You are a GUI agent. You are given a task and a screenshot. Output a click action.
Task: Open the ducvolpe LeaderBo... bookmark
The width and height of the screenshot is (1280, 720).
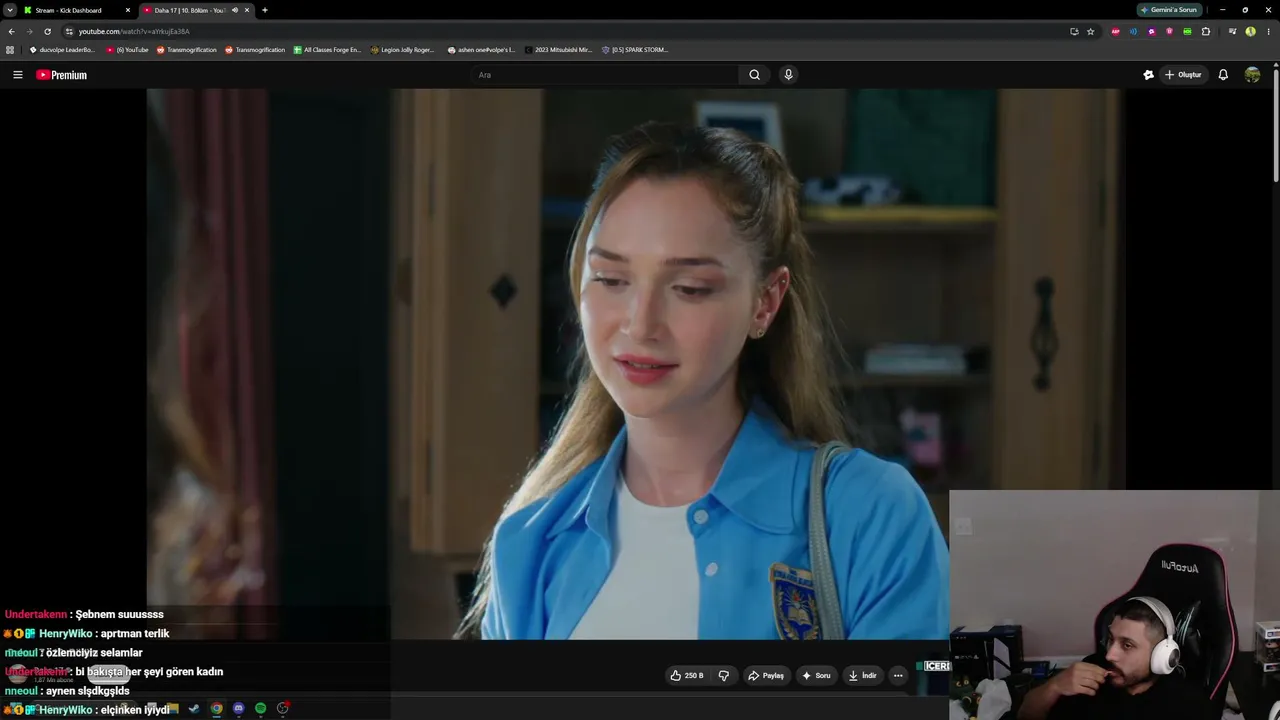coord(62,50)
